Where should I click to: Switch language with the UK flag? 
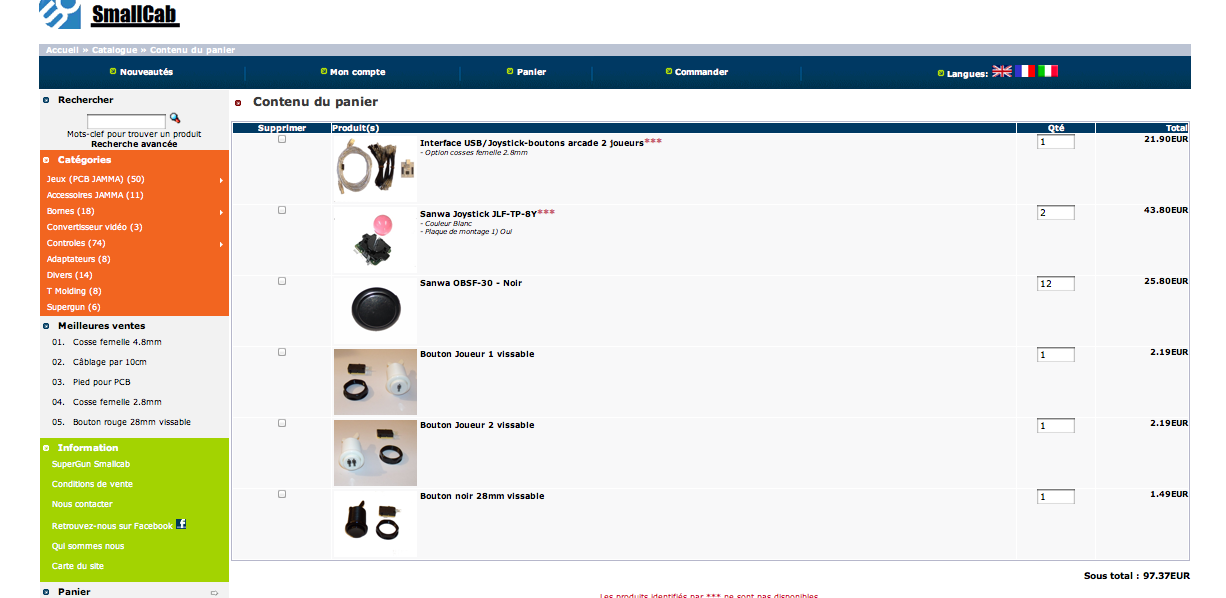coord(1001,72)
